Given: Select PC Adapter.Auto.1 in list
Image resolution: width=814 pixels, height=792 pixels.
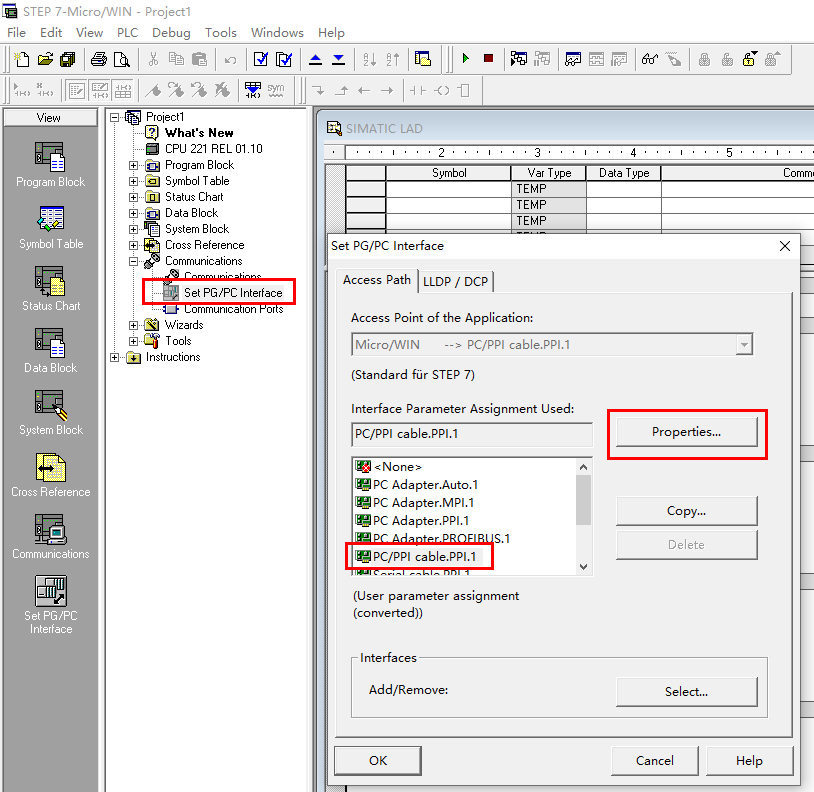Looking at the screenshot, I should coord(416,485).
